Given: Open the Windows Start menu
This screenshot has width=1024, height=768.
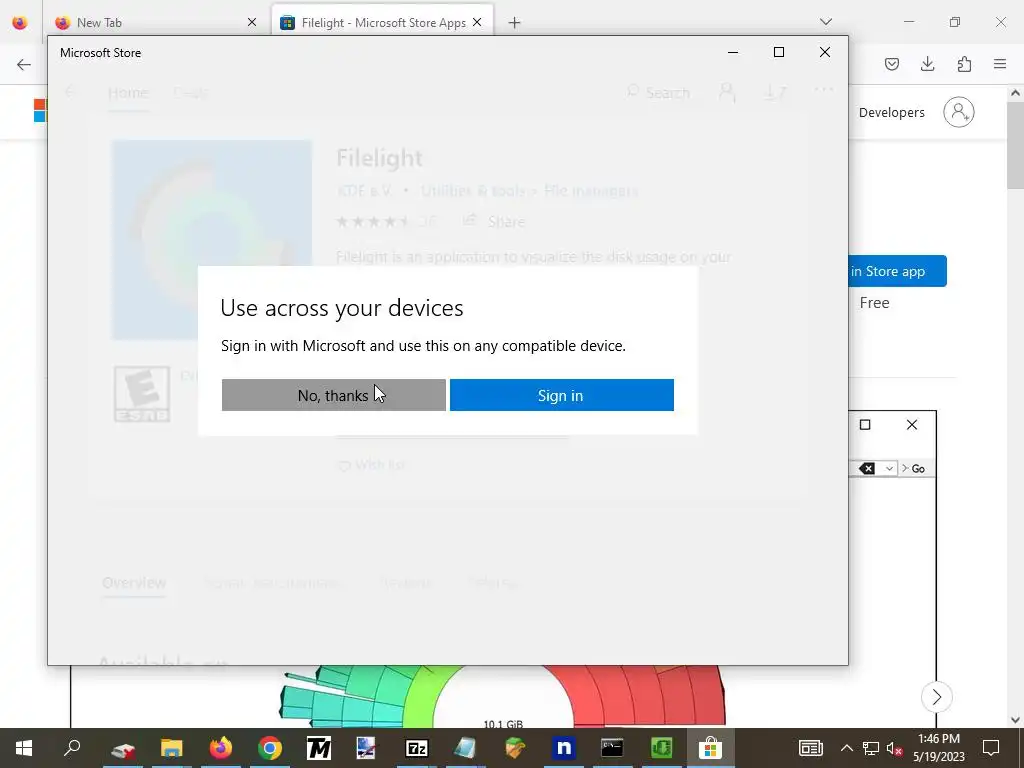Looking at the screenshot, I should (x=24, y=748).
